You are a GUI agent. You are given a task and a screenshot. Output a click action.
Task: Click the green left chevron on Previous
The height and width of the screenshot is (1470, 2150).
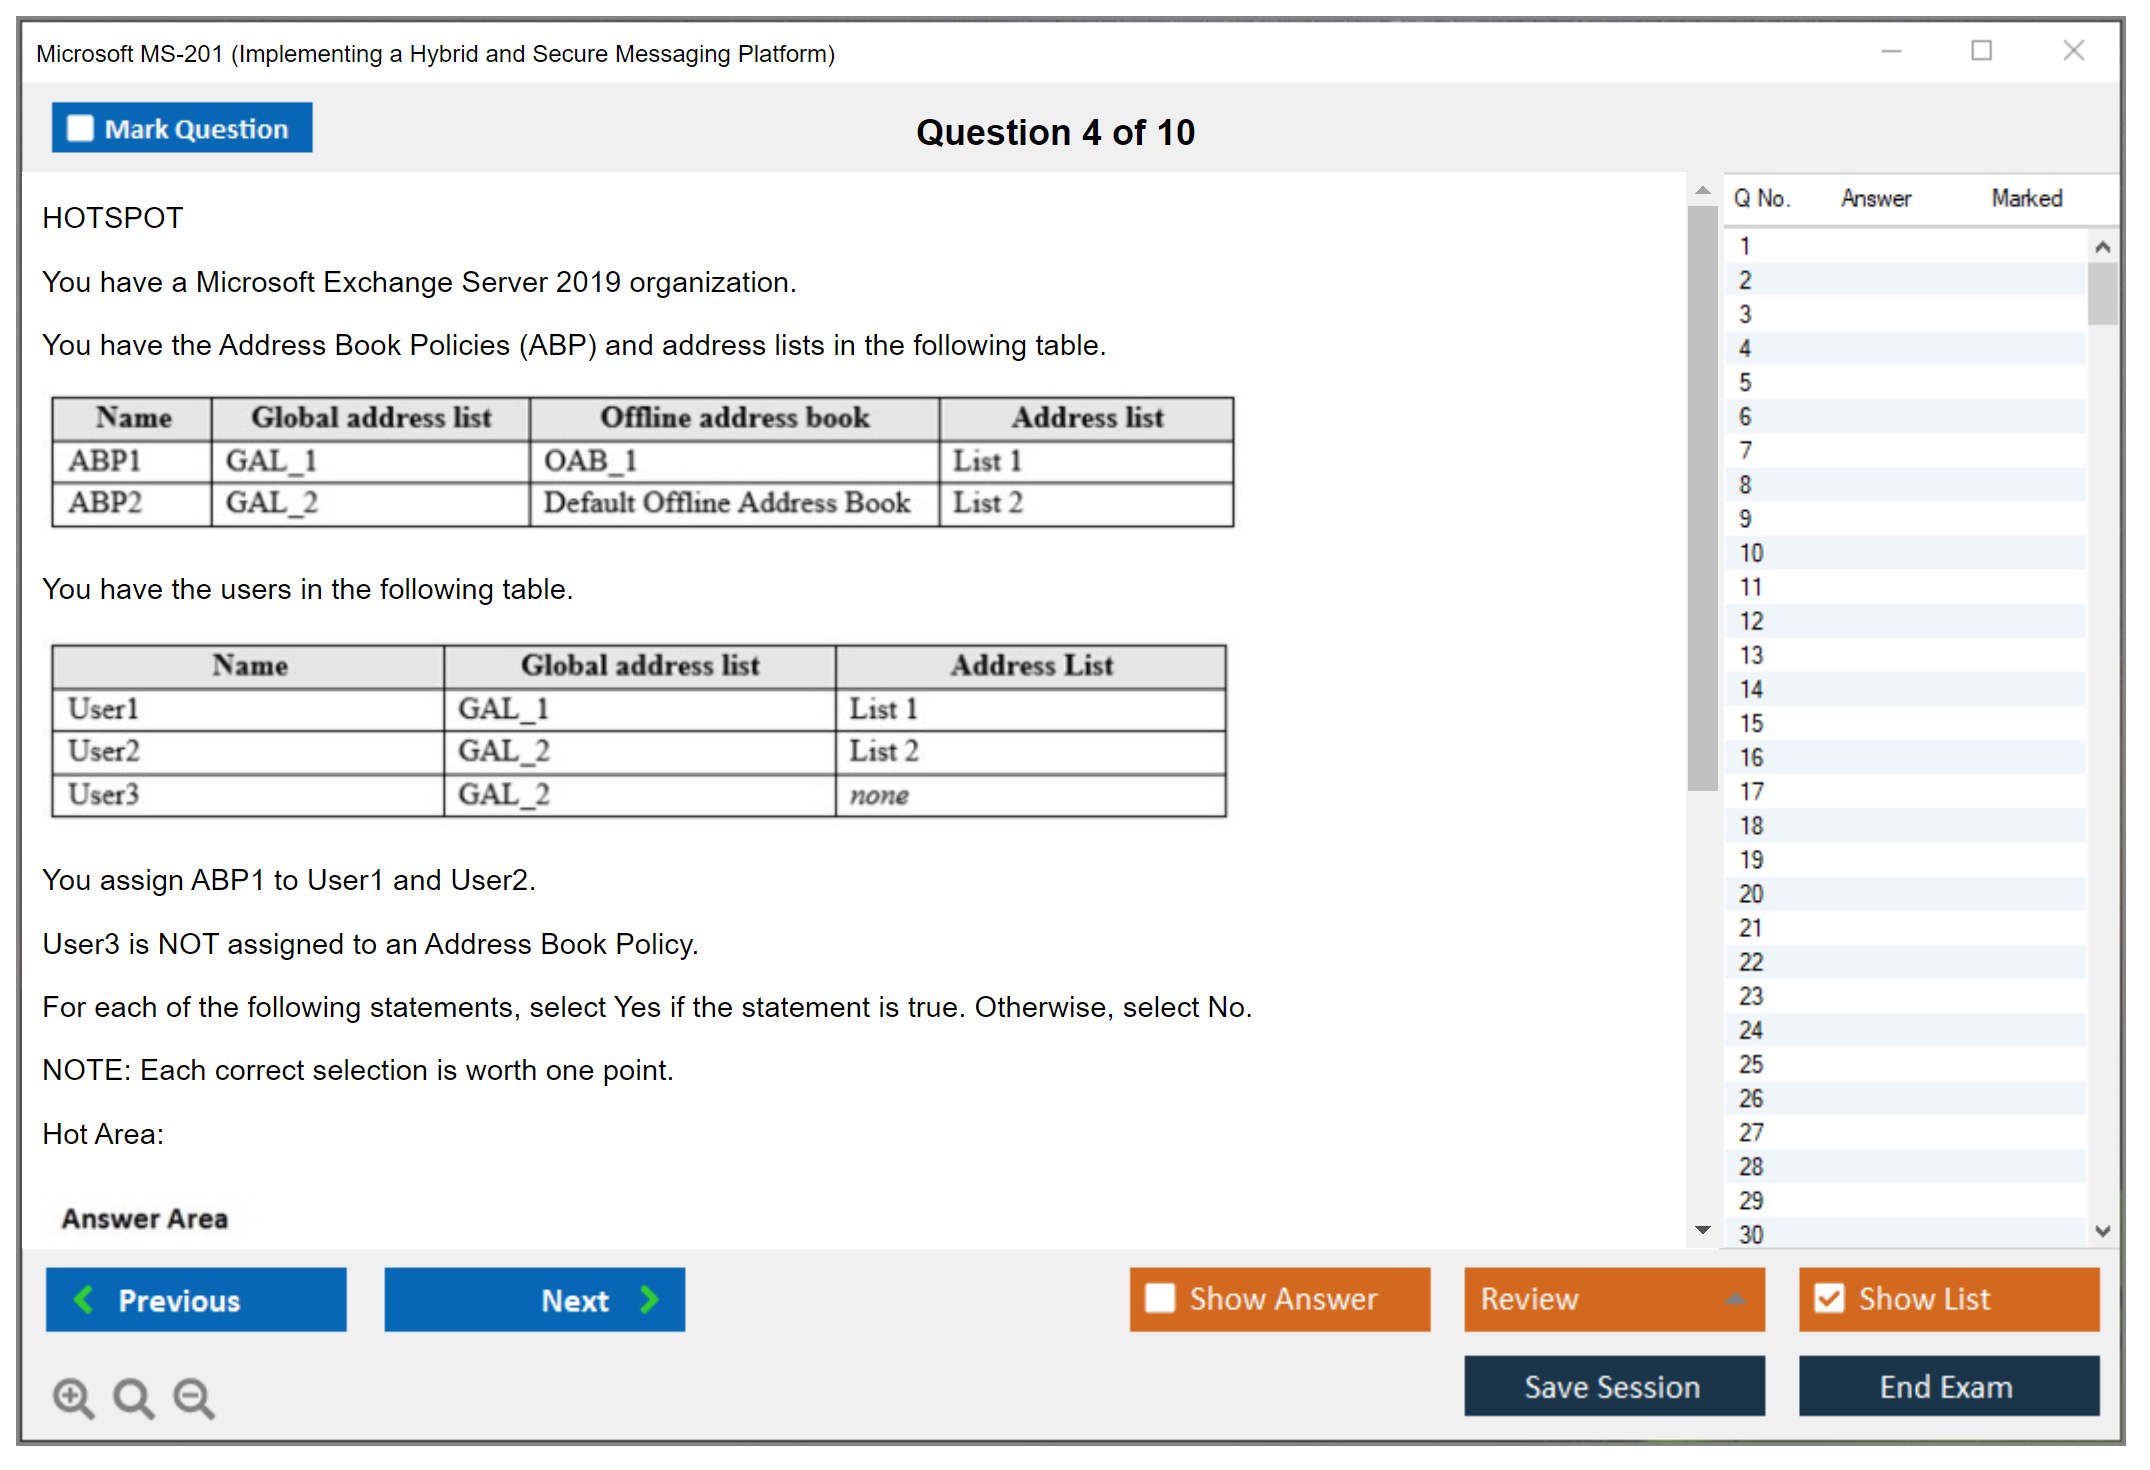[x=84, y=1299]
